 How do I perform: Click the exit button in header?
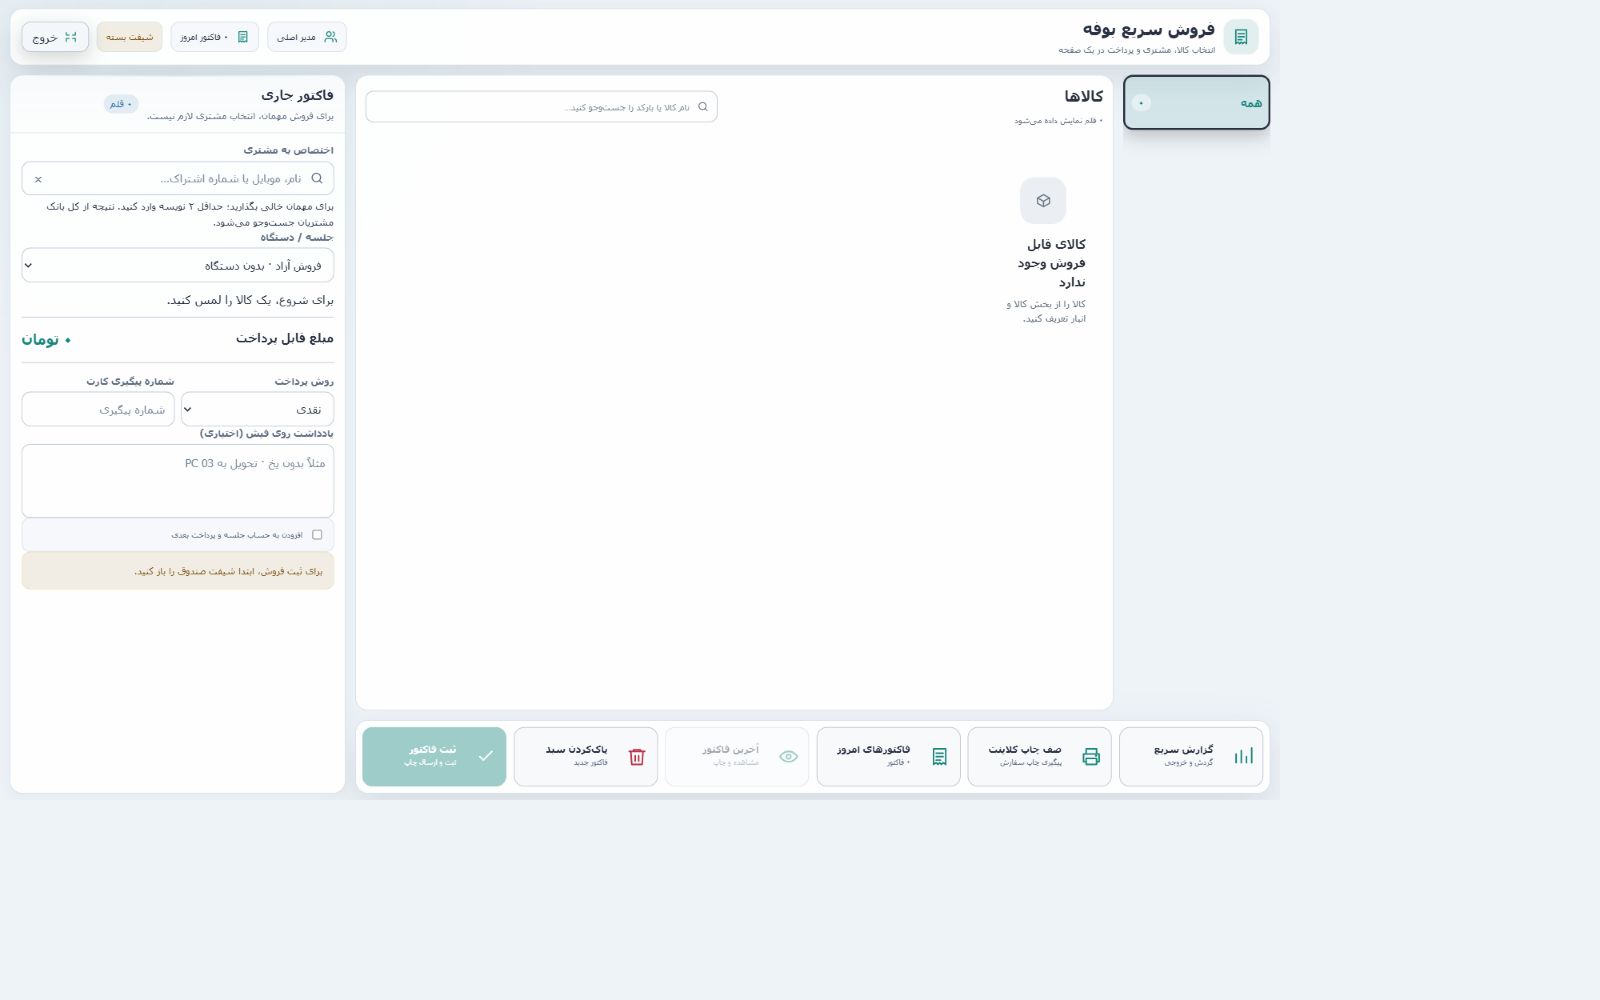coord(55,37)
